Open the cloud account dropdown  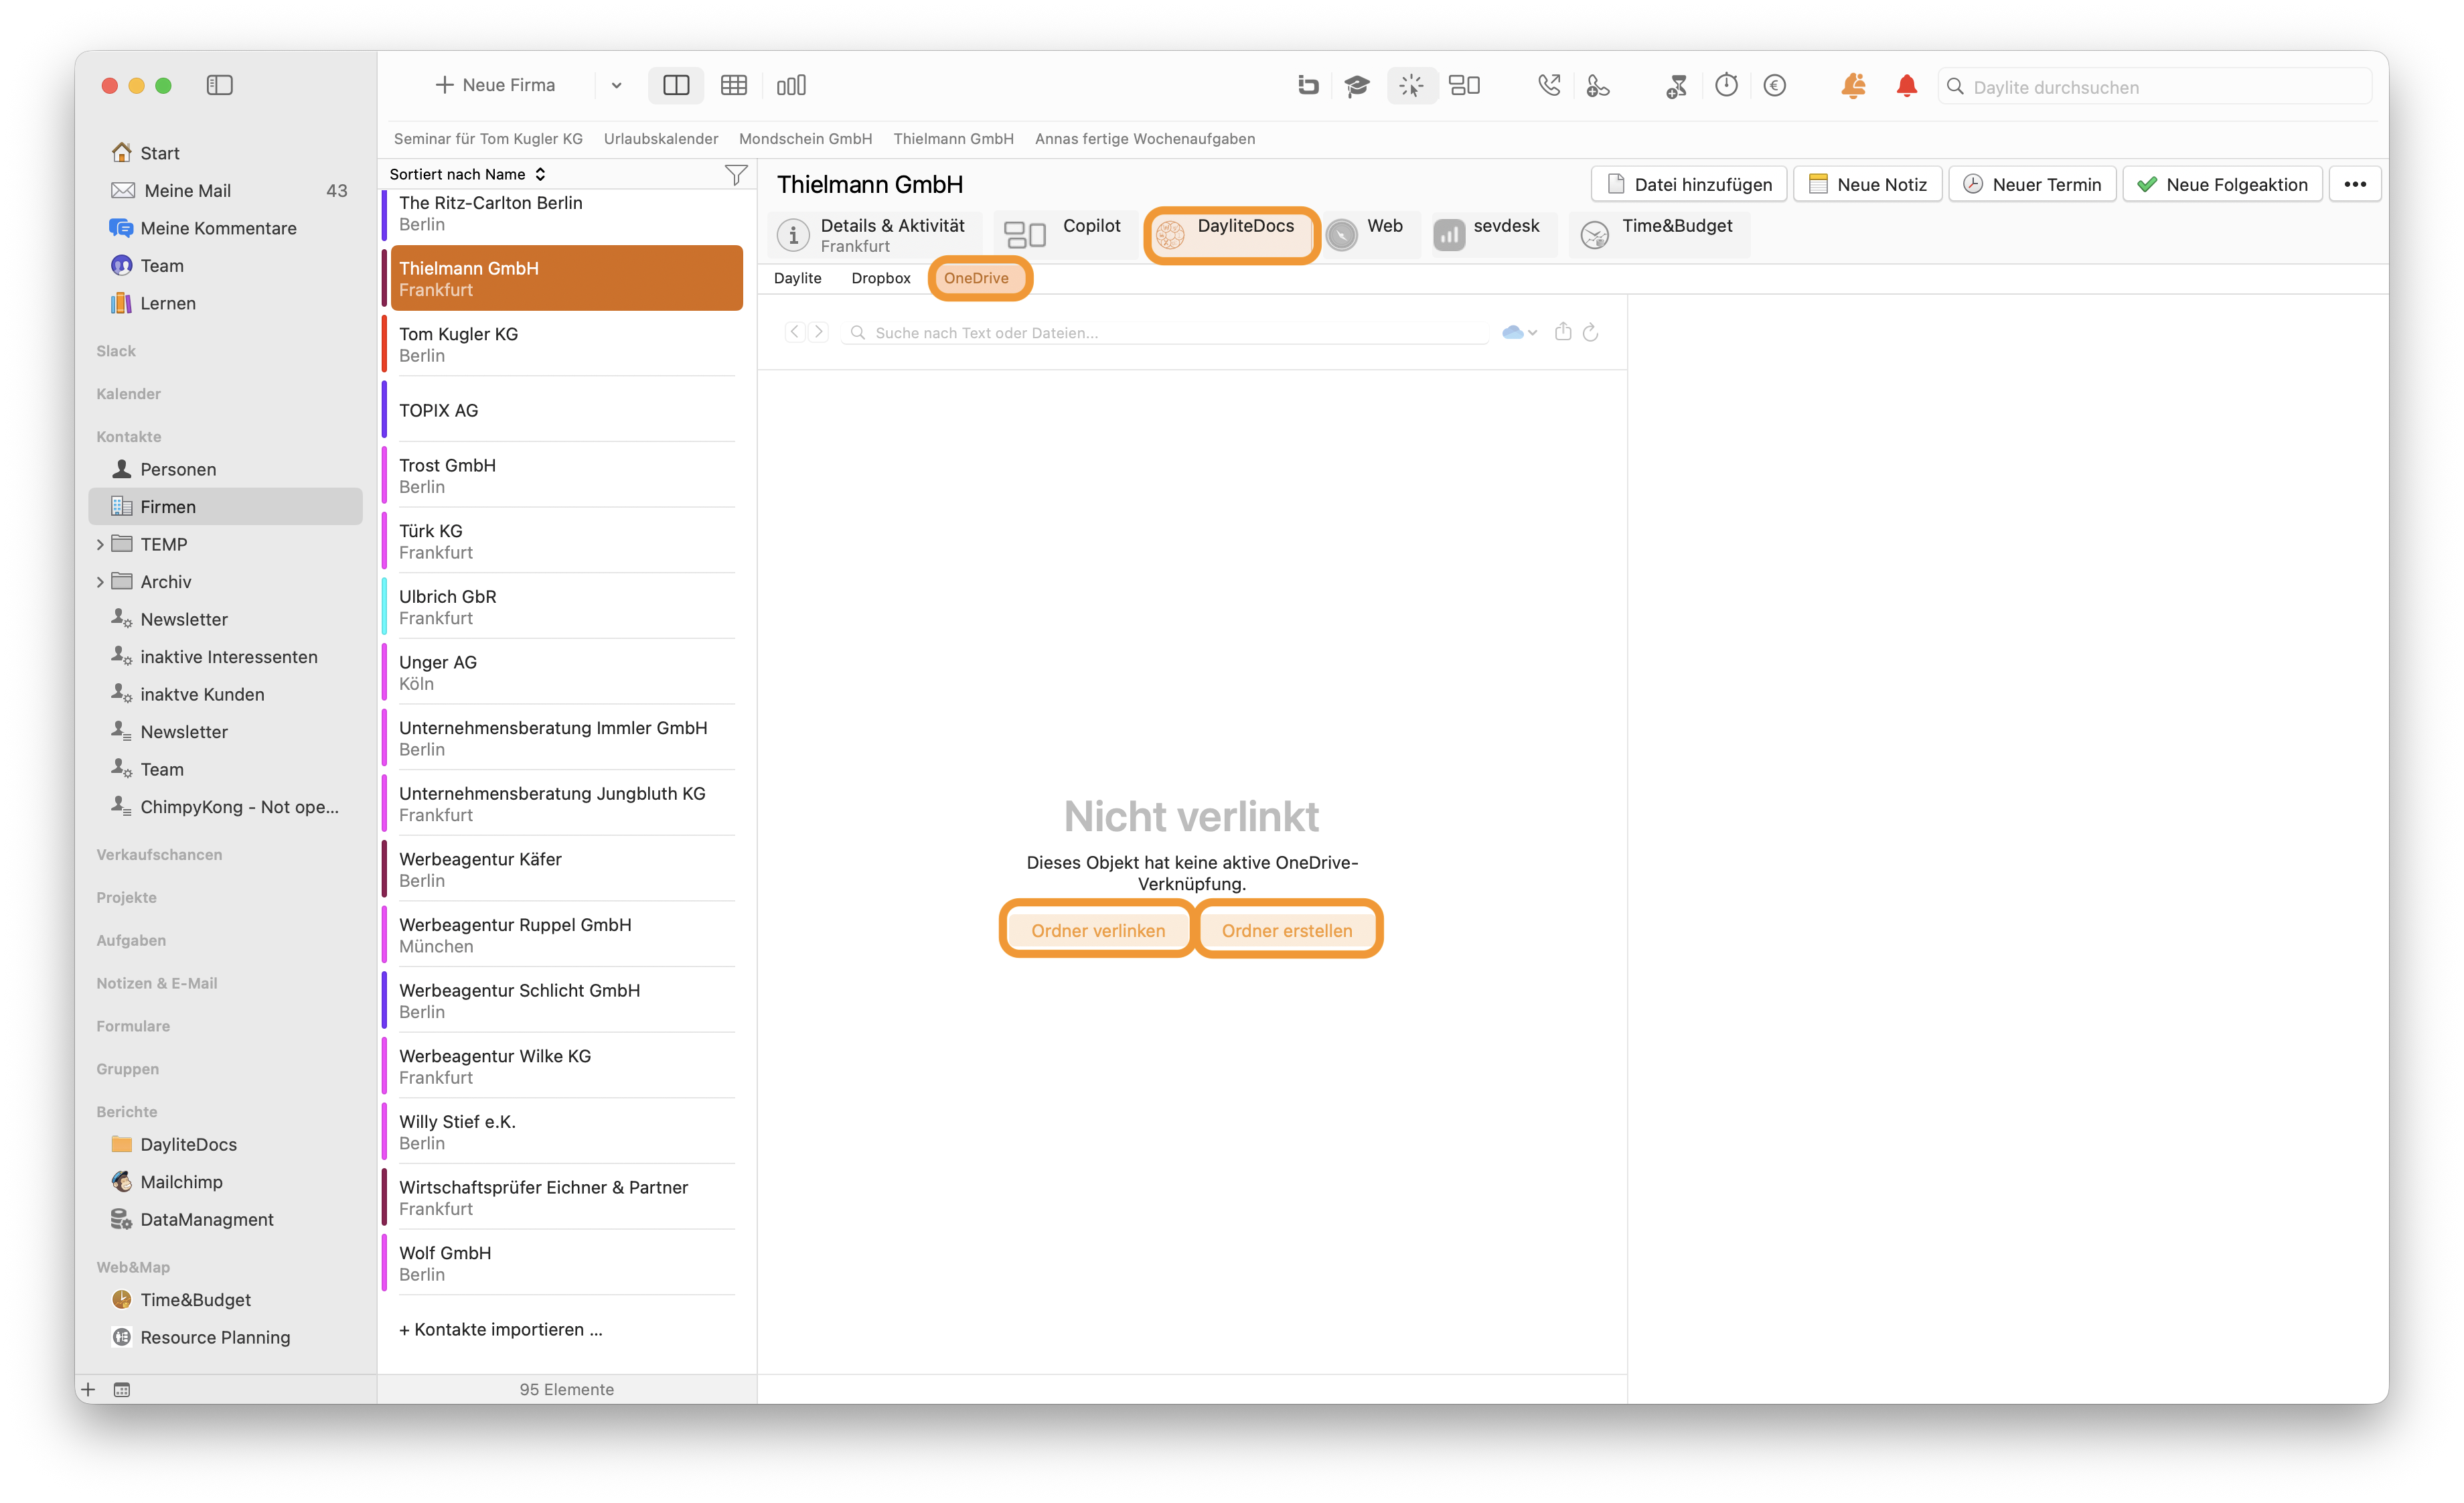pyautogui.click(x=1519, y=332)
